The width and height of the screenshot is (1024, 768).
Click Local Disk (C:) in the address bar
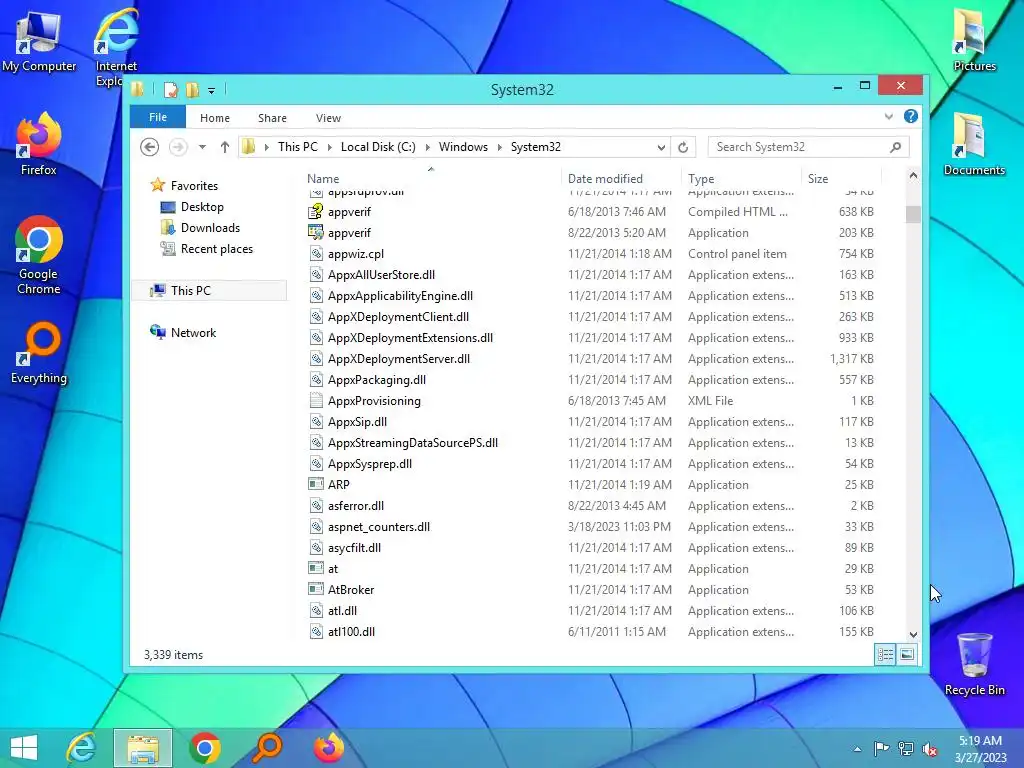click(x=378, y=147)
